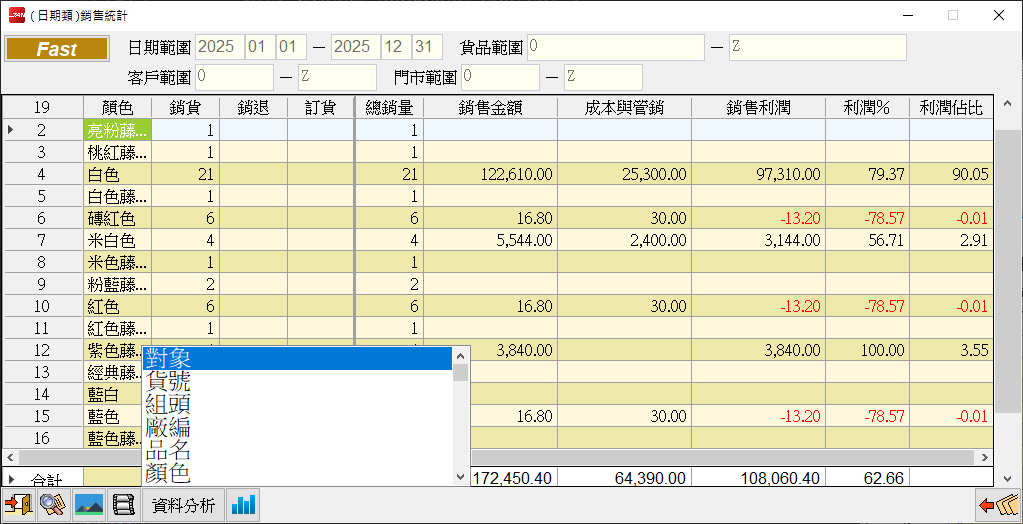
Task: Open the search magnifier tool
Action: click(x=53, y=504)
